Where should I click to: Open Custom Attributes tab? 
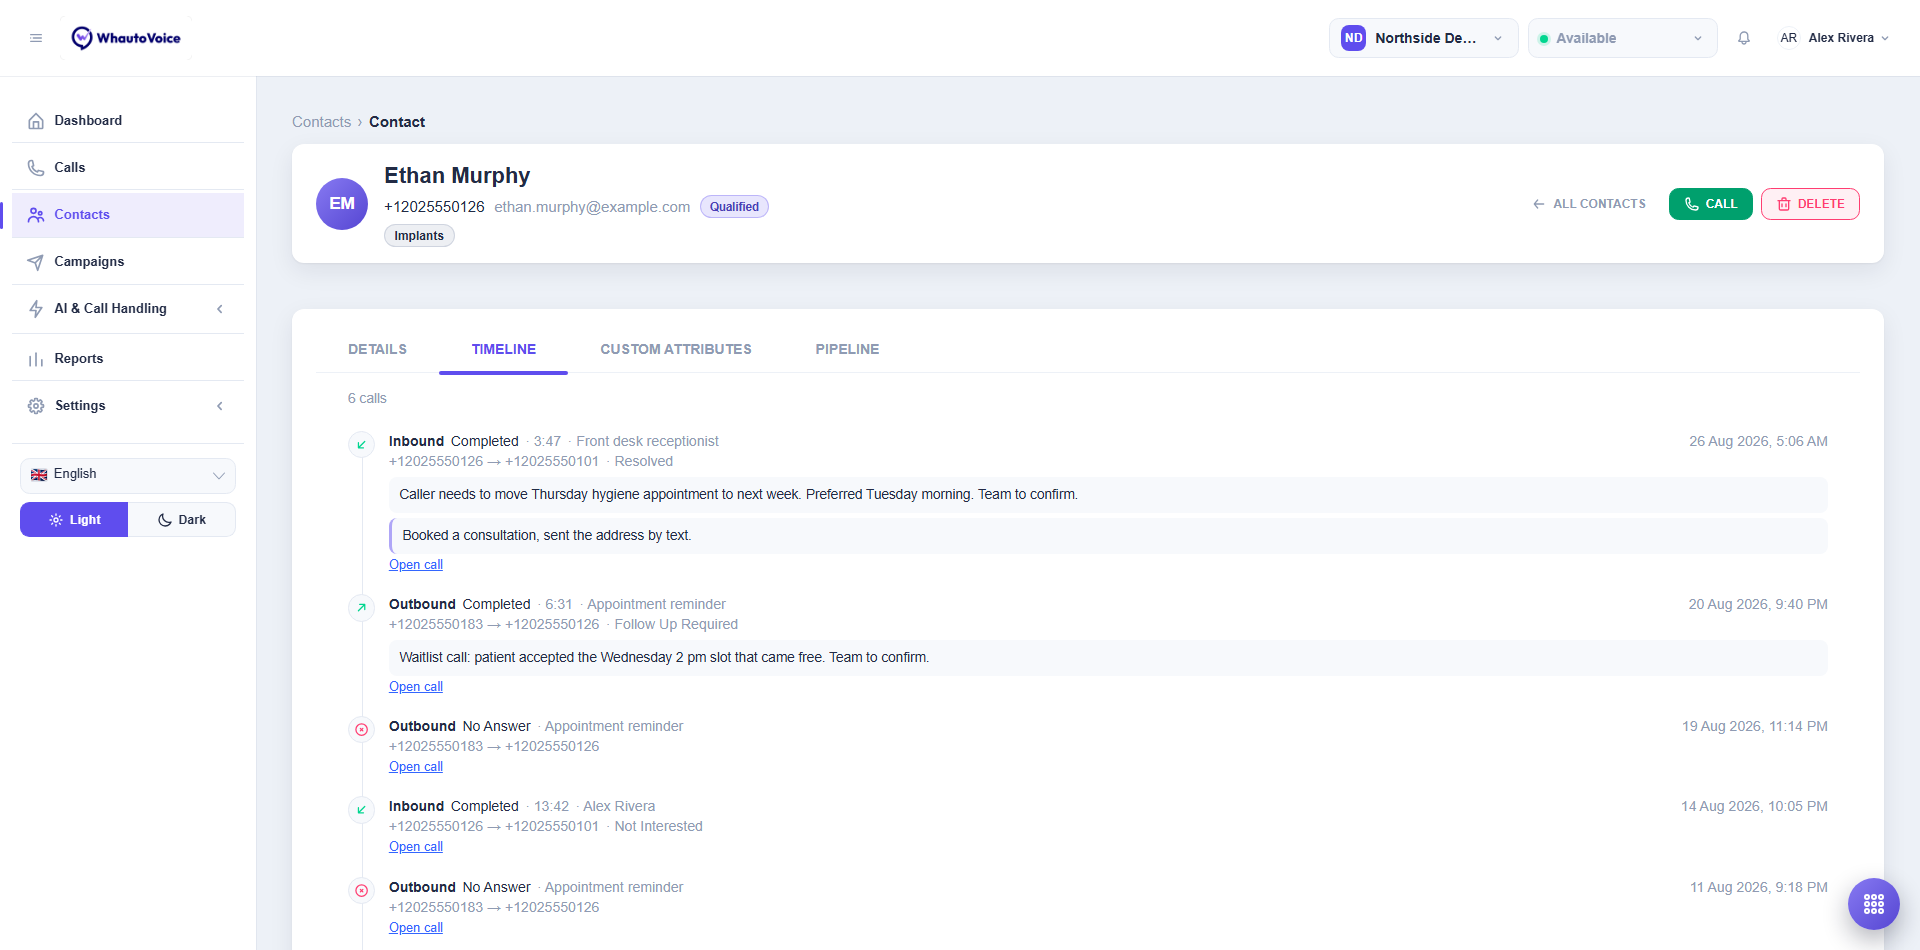tap(676, 349)
